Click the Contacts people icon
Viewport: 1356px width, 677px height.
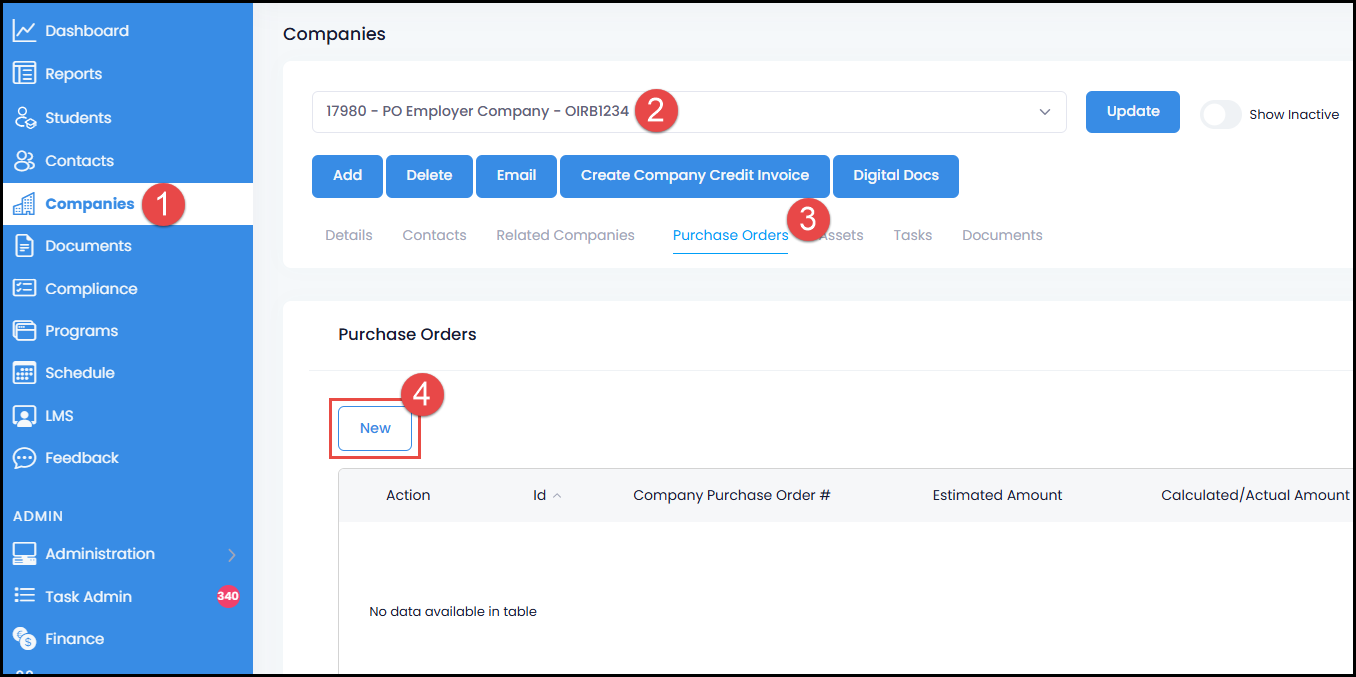tap(24, 161)
